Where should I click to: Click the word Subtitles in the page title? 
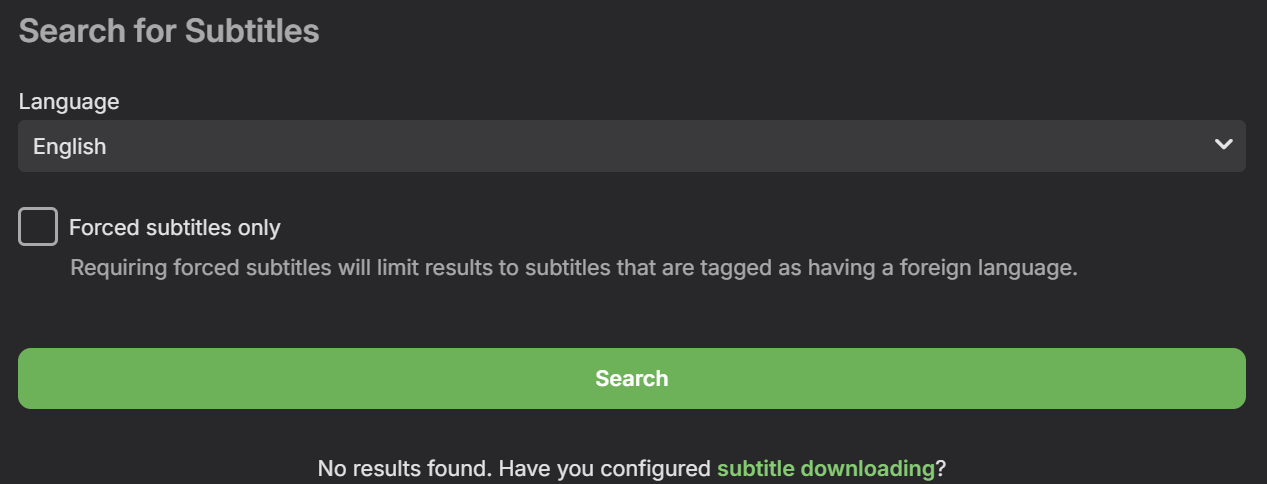252,31
